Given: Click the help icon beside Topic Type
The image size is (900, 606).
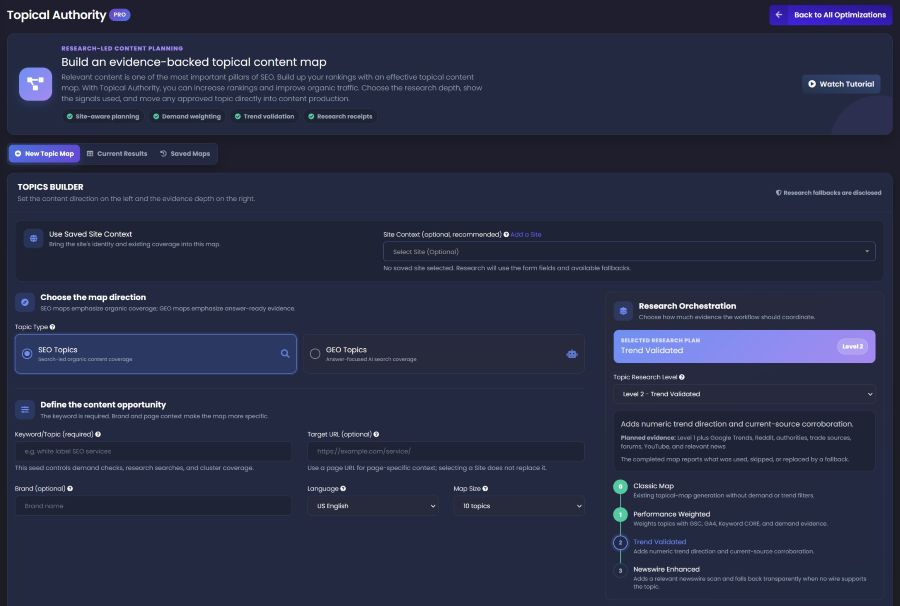Looking at the screenshot, I should click(x=52, y=327).
